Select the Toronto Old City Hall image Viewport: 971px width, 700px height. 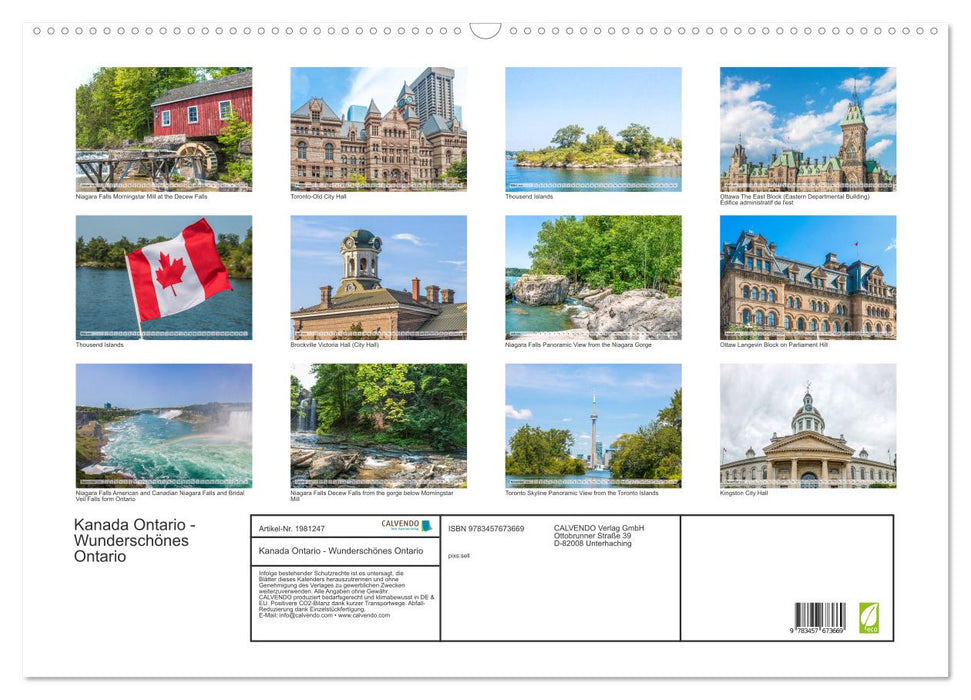coord(377,128)
